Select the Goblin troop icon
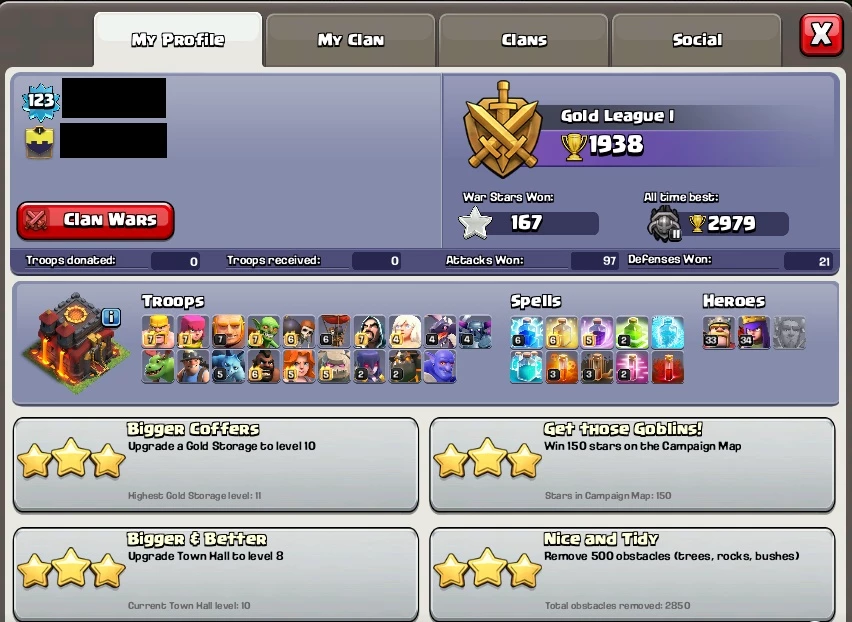852x622 pixels. coord(264,331)
